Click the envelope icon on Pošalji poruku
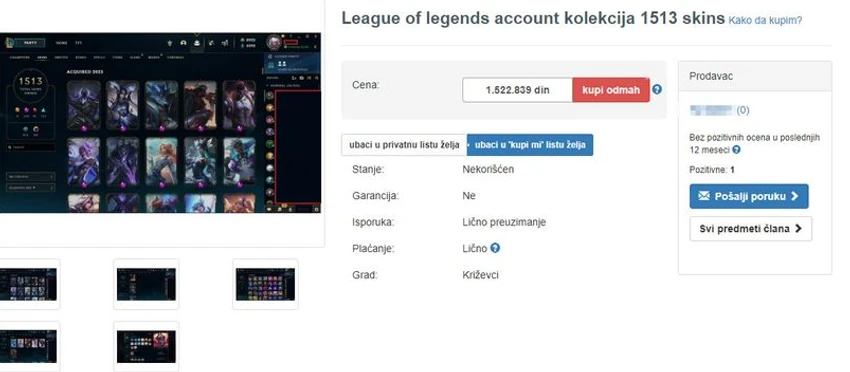Image resolution: width=850 pixels, height=372 pixels. (704, 196)
